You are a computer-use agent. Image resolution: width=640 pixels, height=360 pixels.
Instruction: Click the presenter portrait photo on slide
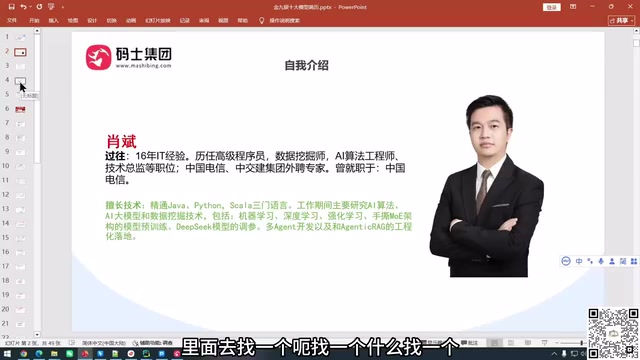(487, 186)
